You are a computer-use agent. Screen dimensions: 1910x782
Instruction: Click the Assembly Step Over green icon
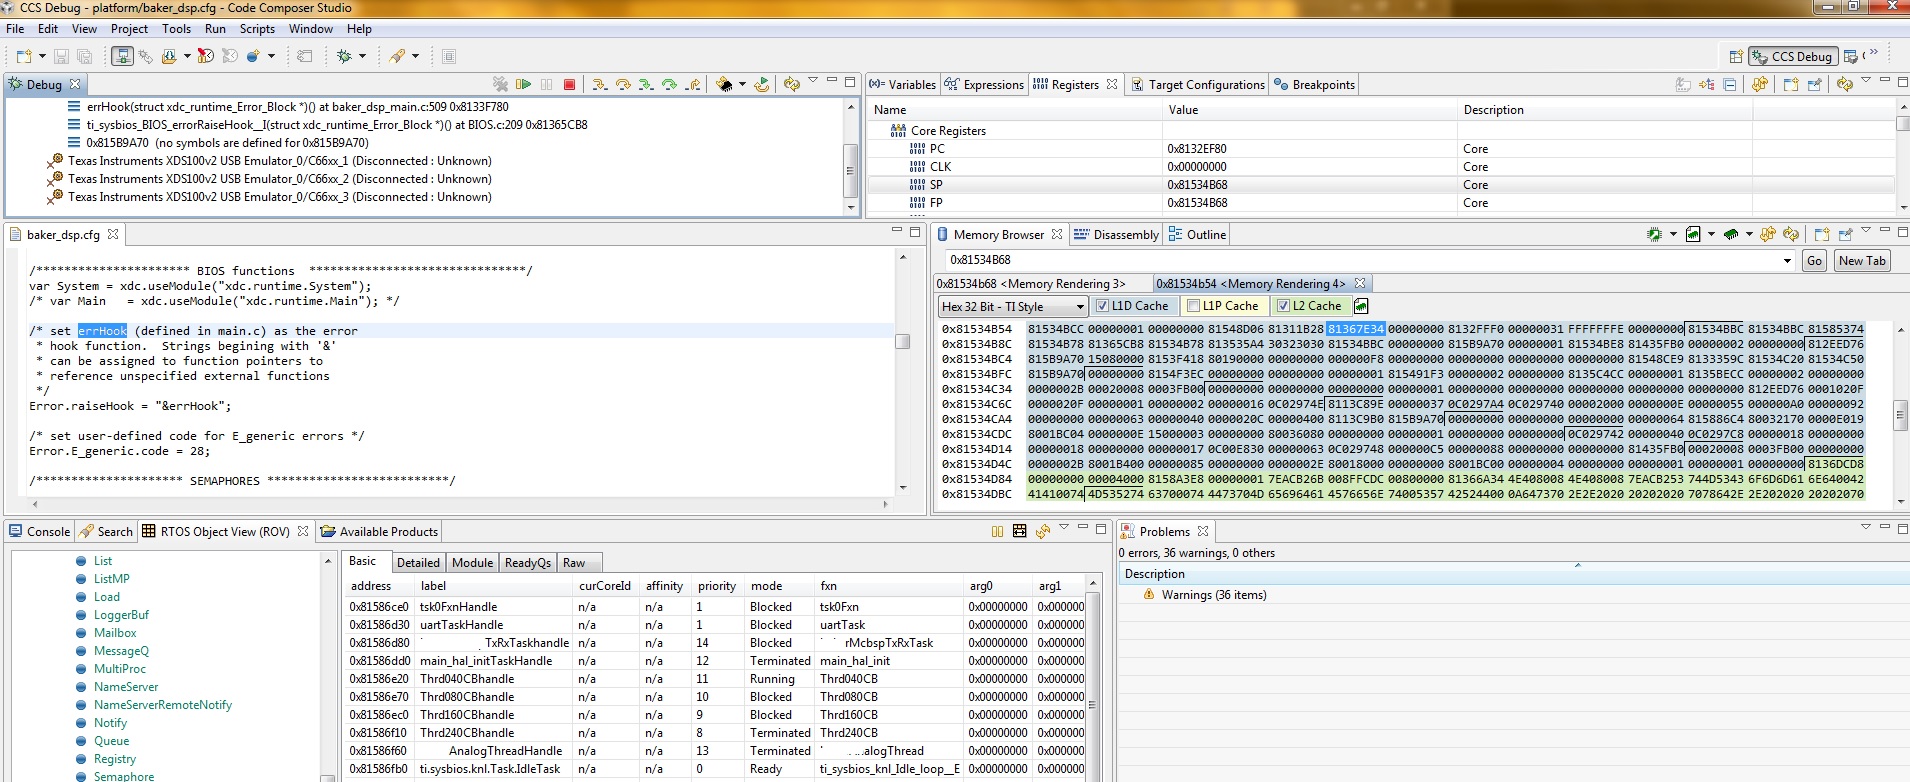(669, 84)
